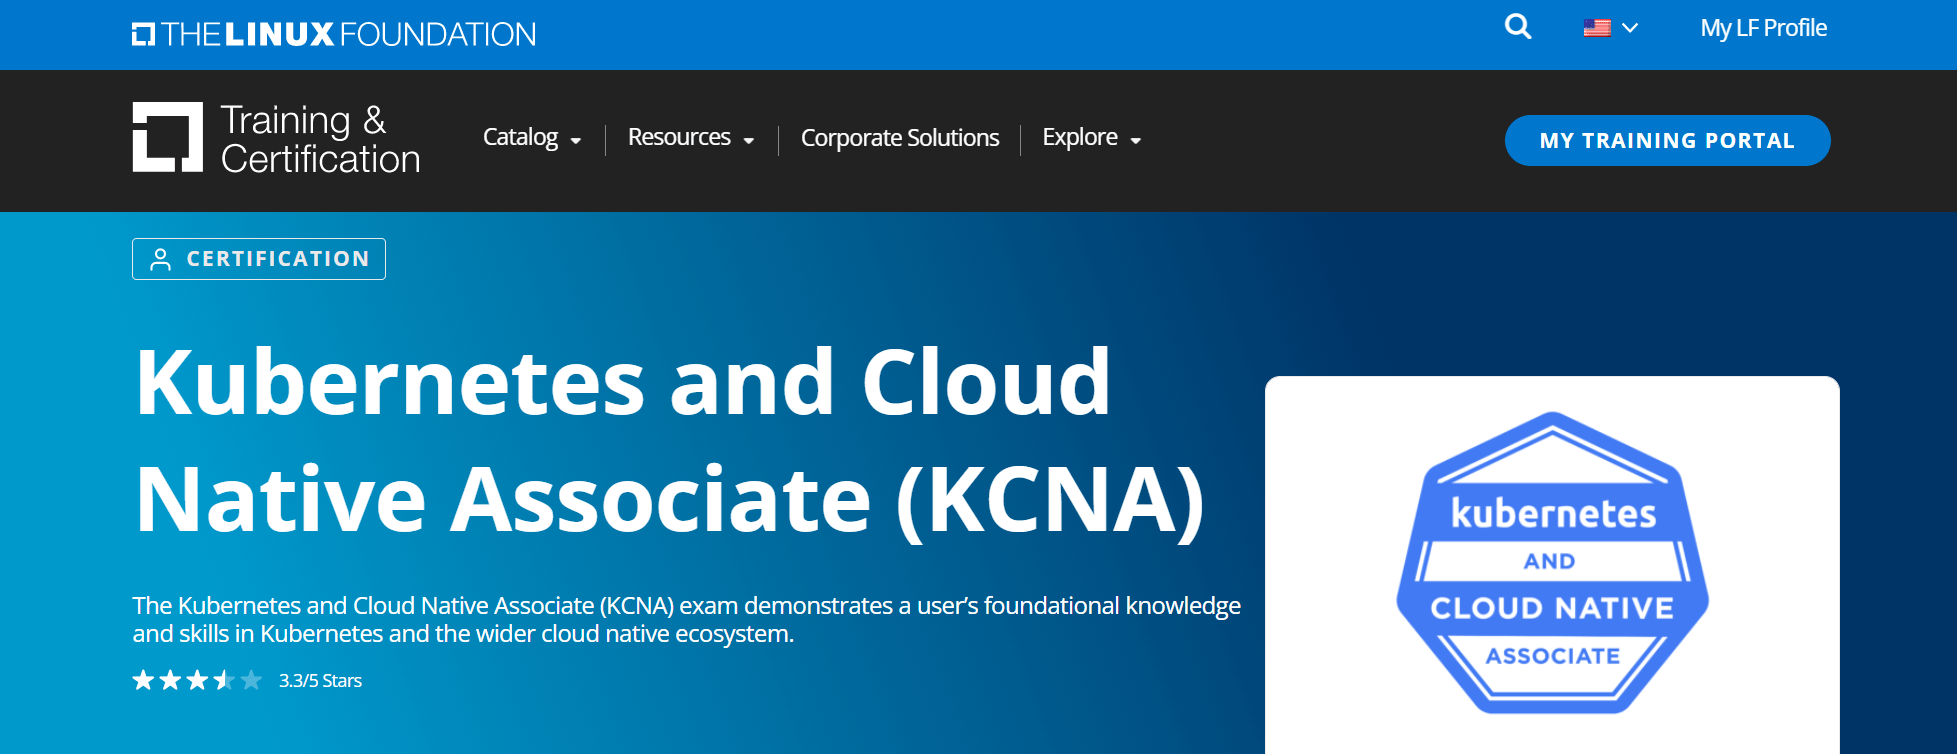The image size is (1957, 754).
Task: Open My LF Profile link
Action: (1763, 28)
